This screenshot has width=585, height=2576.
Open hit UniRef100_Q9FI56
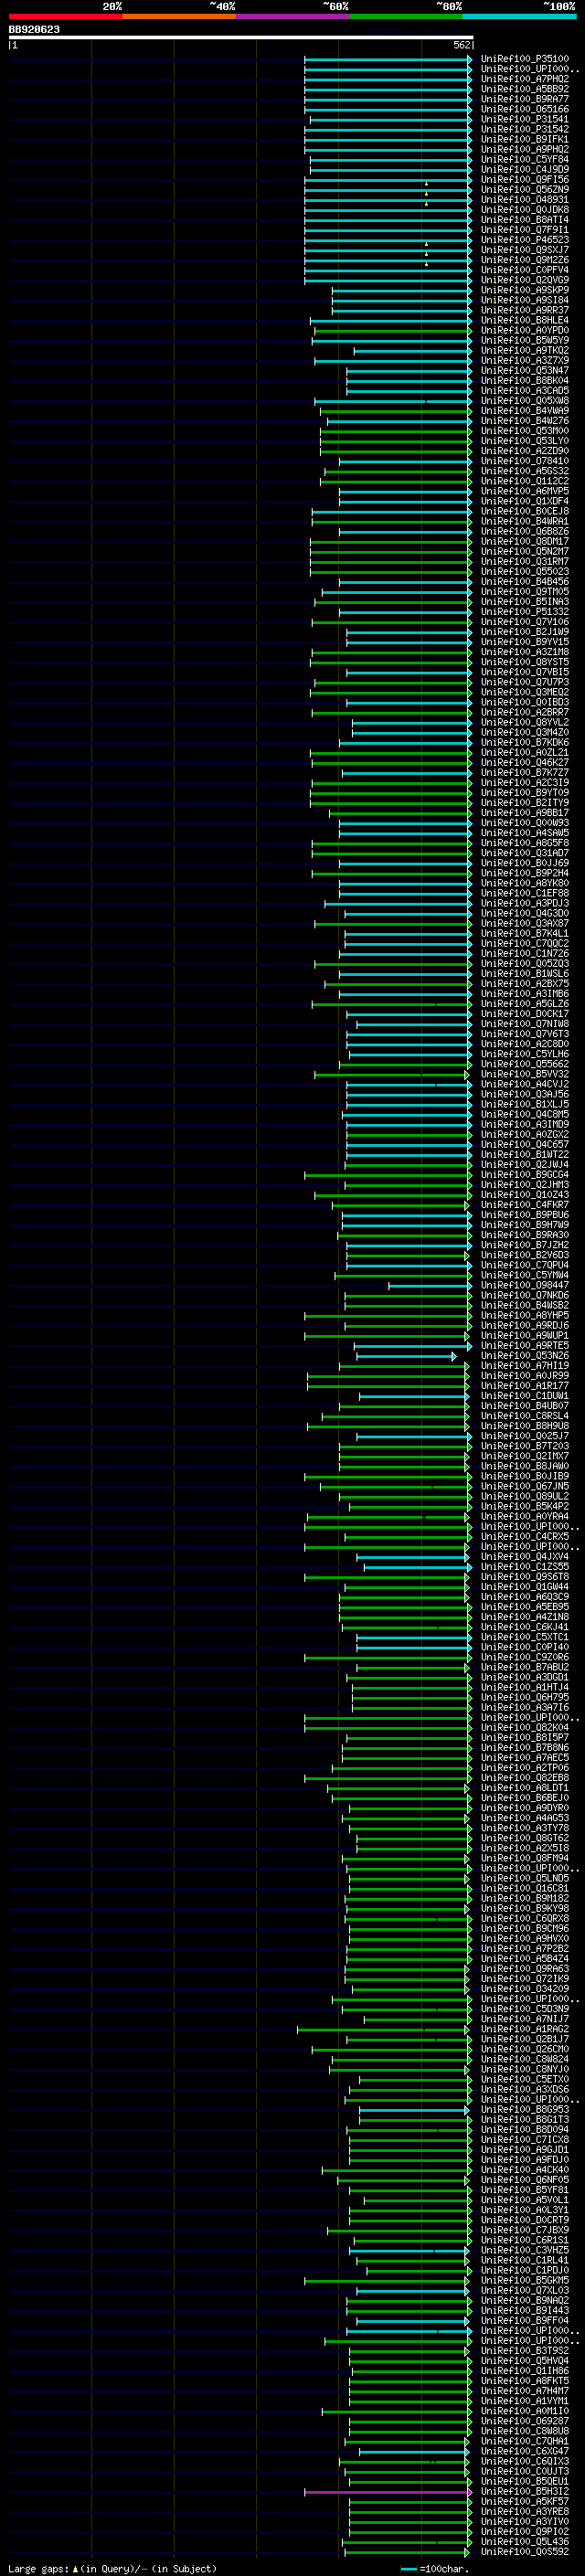click(524, 180)
